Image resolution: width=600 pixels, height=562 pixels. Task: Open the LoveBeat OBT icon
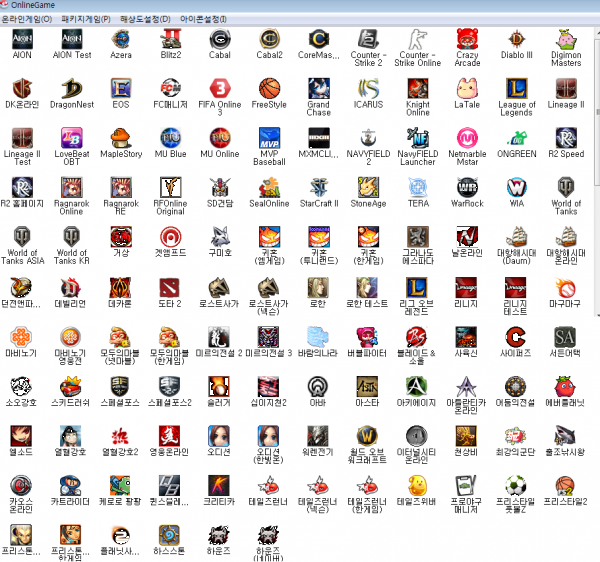click(72, 138)
